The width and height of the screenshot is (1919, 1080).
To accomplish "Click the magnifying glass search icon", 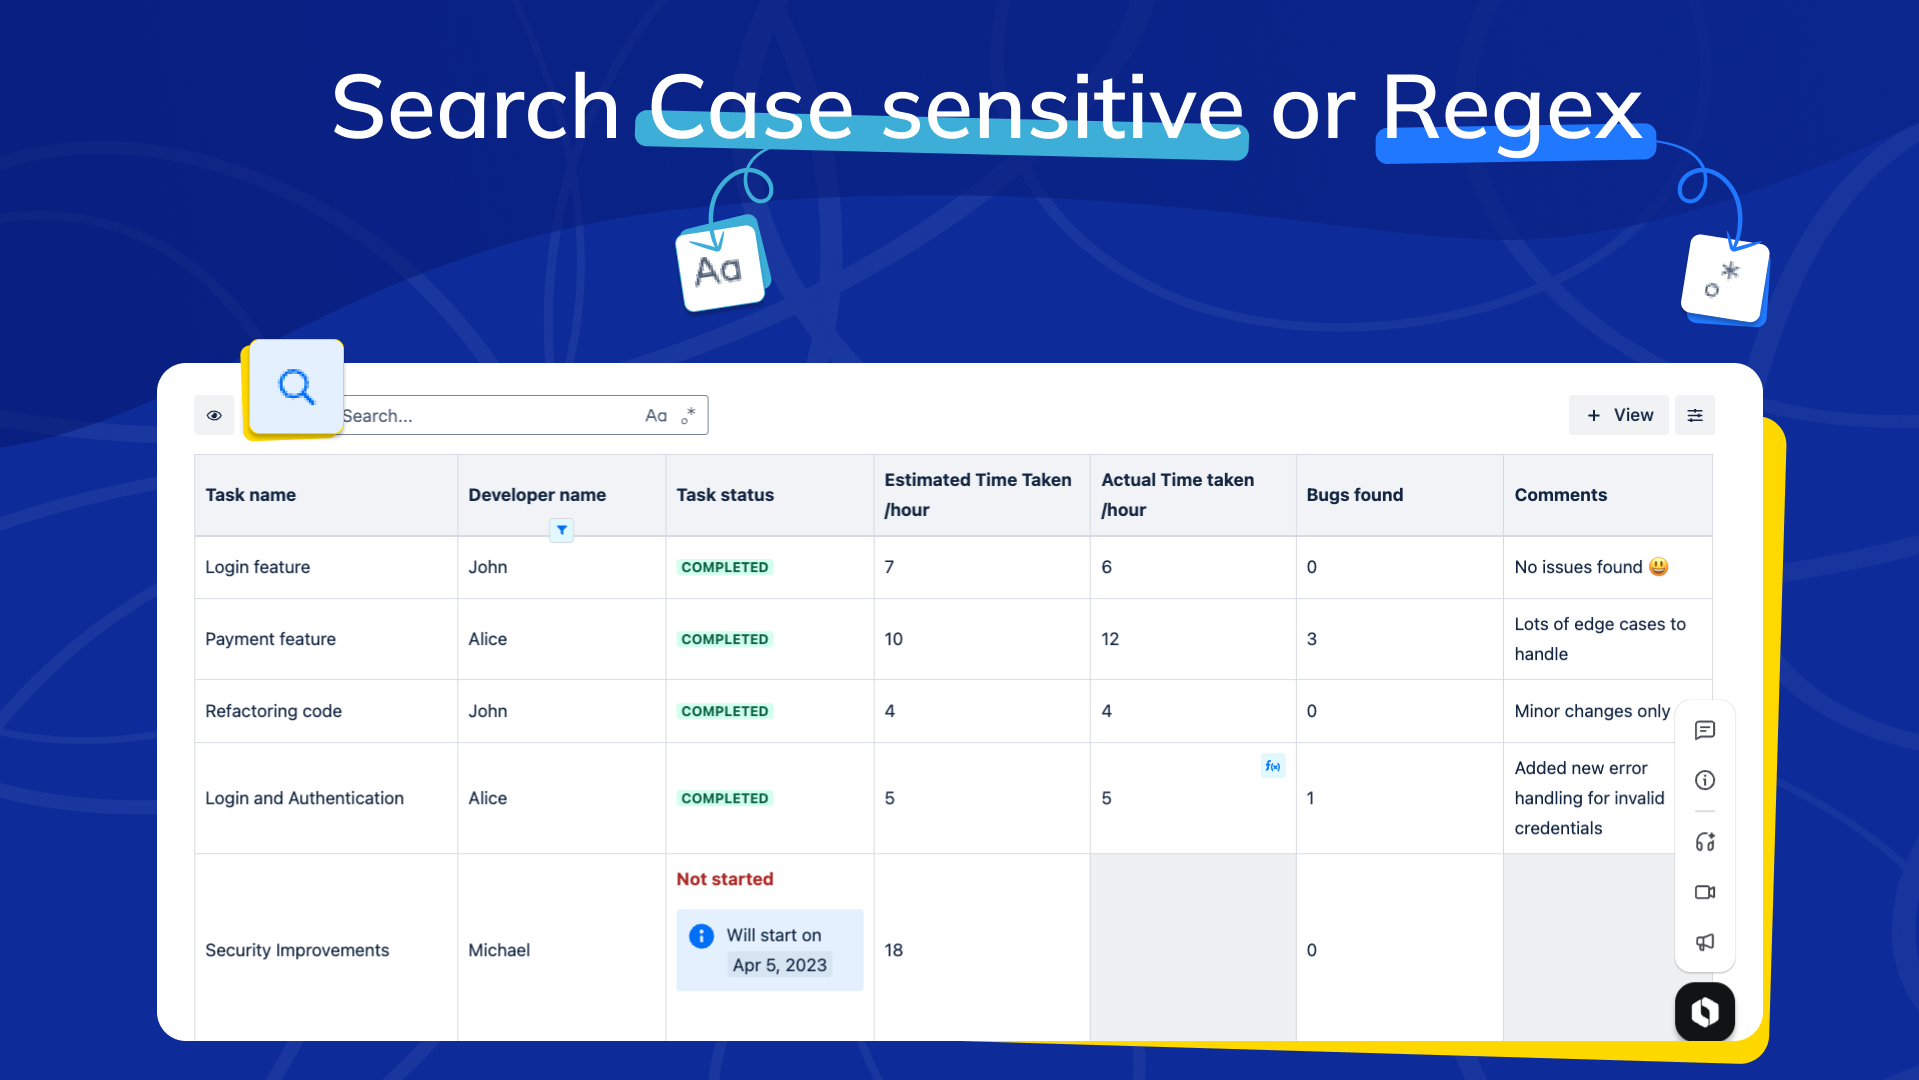I will point(296,387).
